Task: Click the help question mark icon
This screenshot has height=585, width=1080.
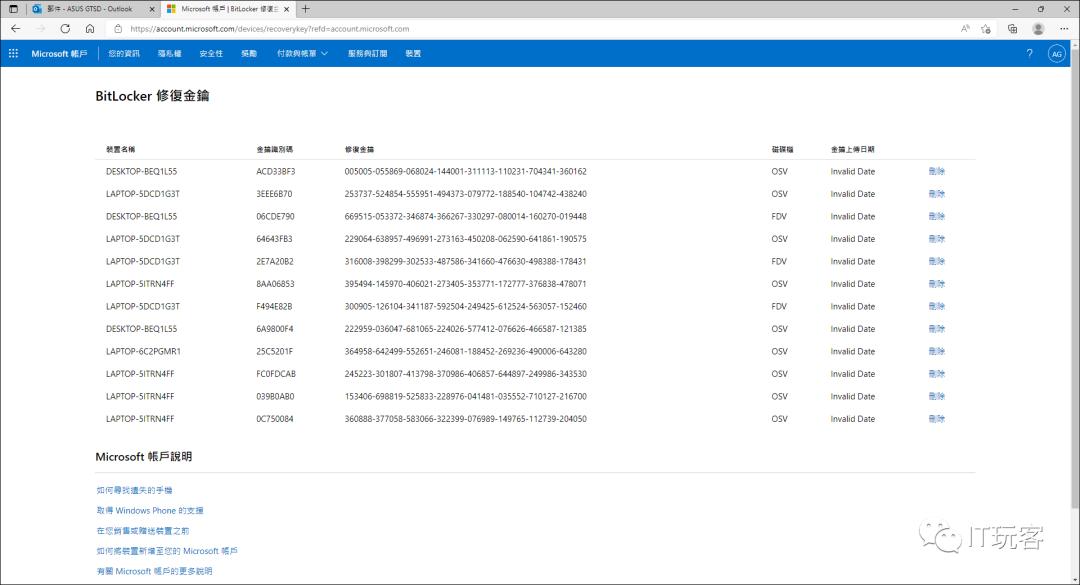Action: pos(1029,53)
